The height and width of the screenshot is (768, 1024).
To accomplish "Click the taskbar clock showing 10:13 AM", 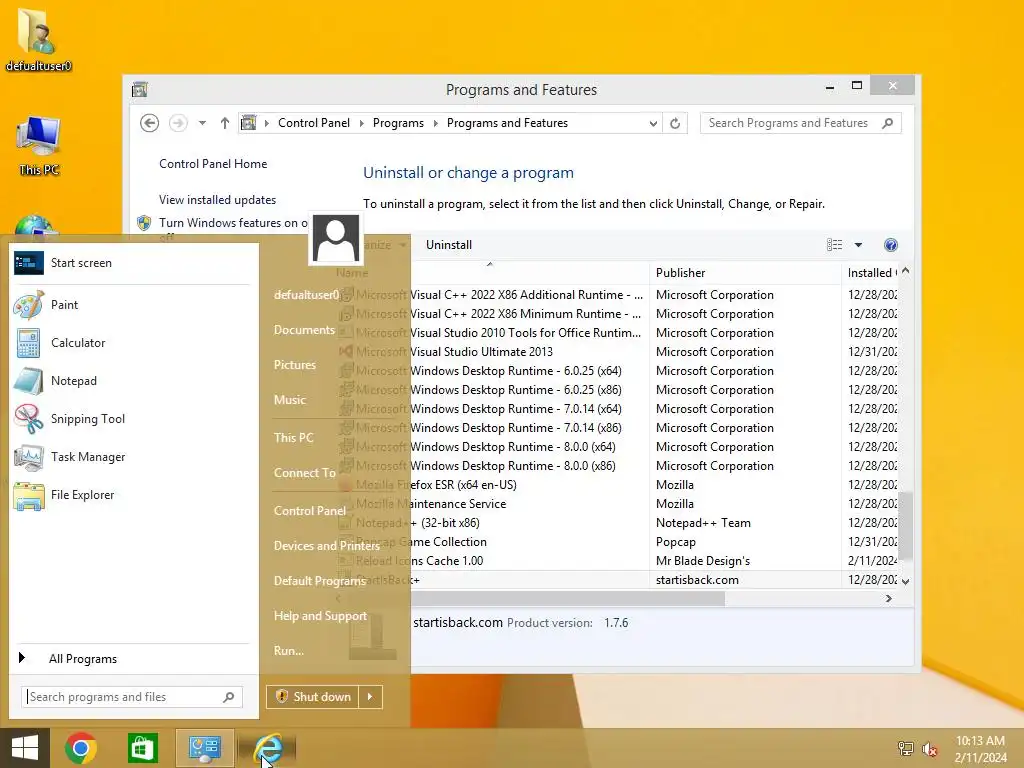I will [x=980, y=749].
